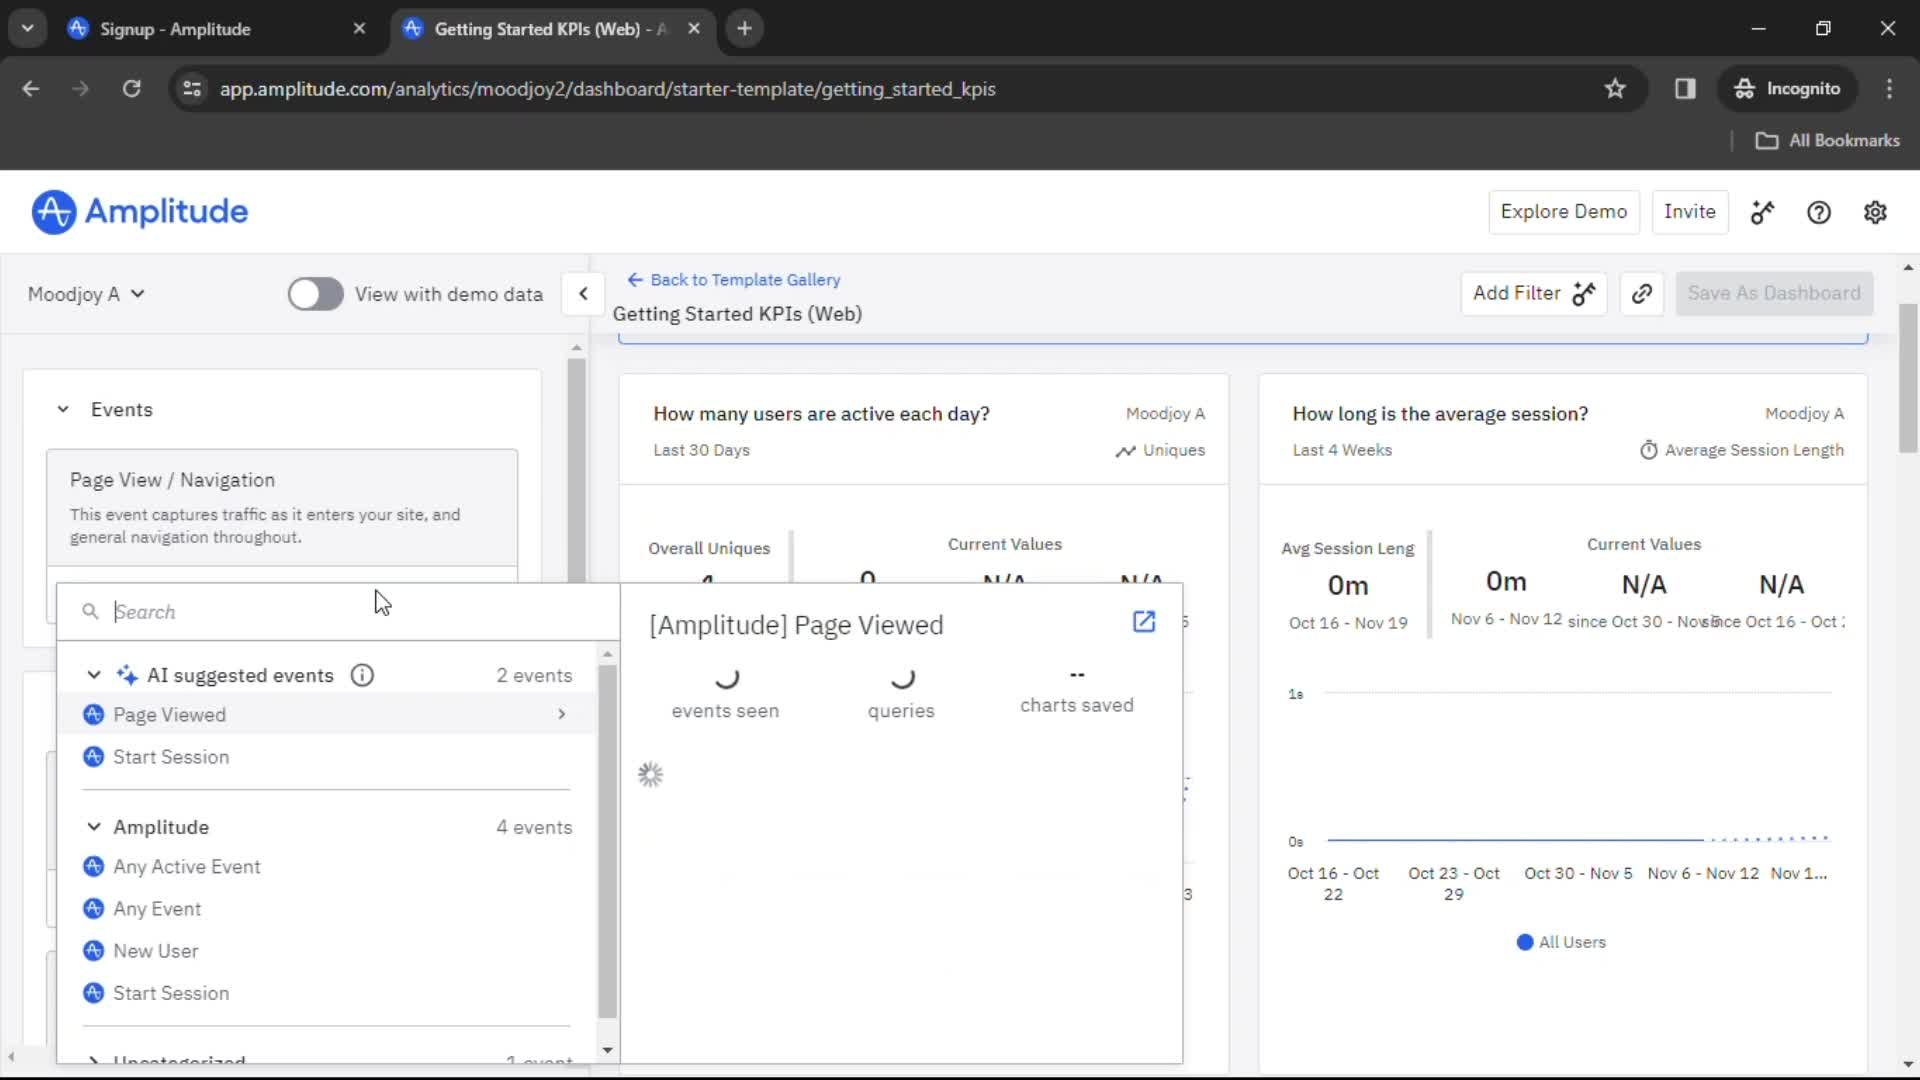Click the events seen label

pos(725,711)
